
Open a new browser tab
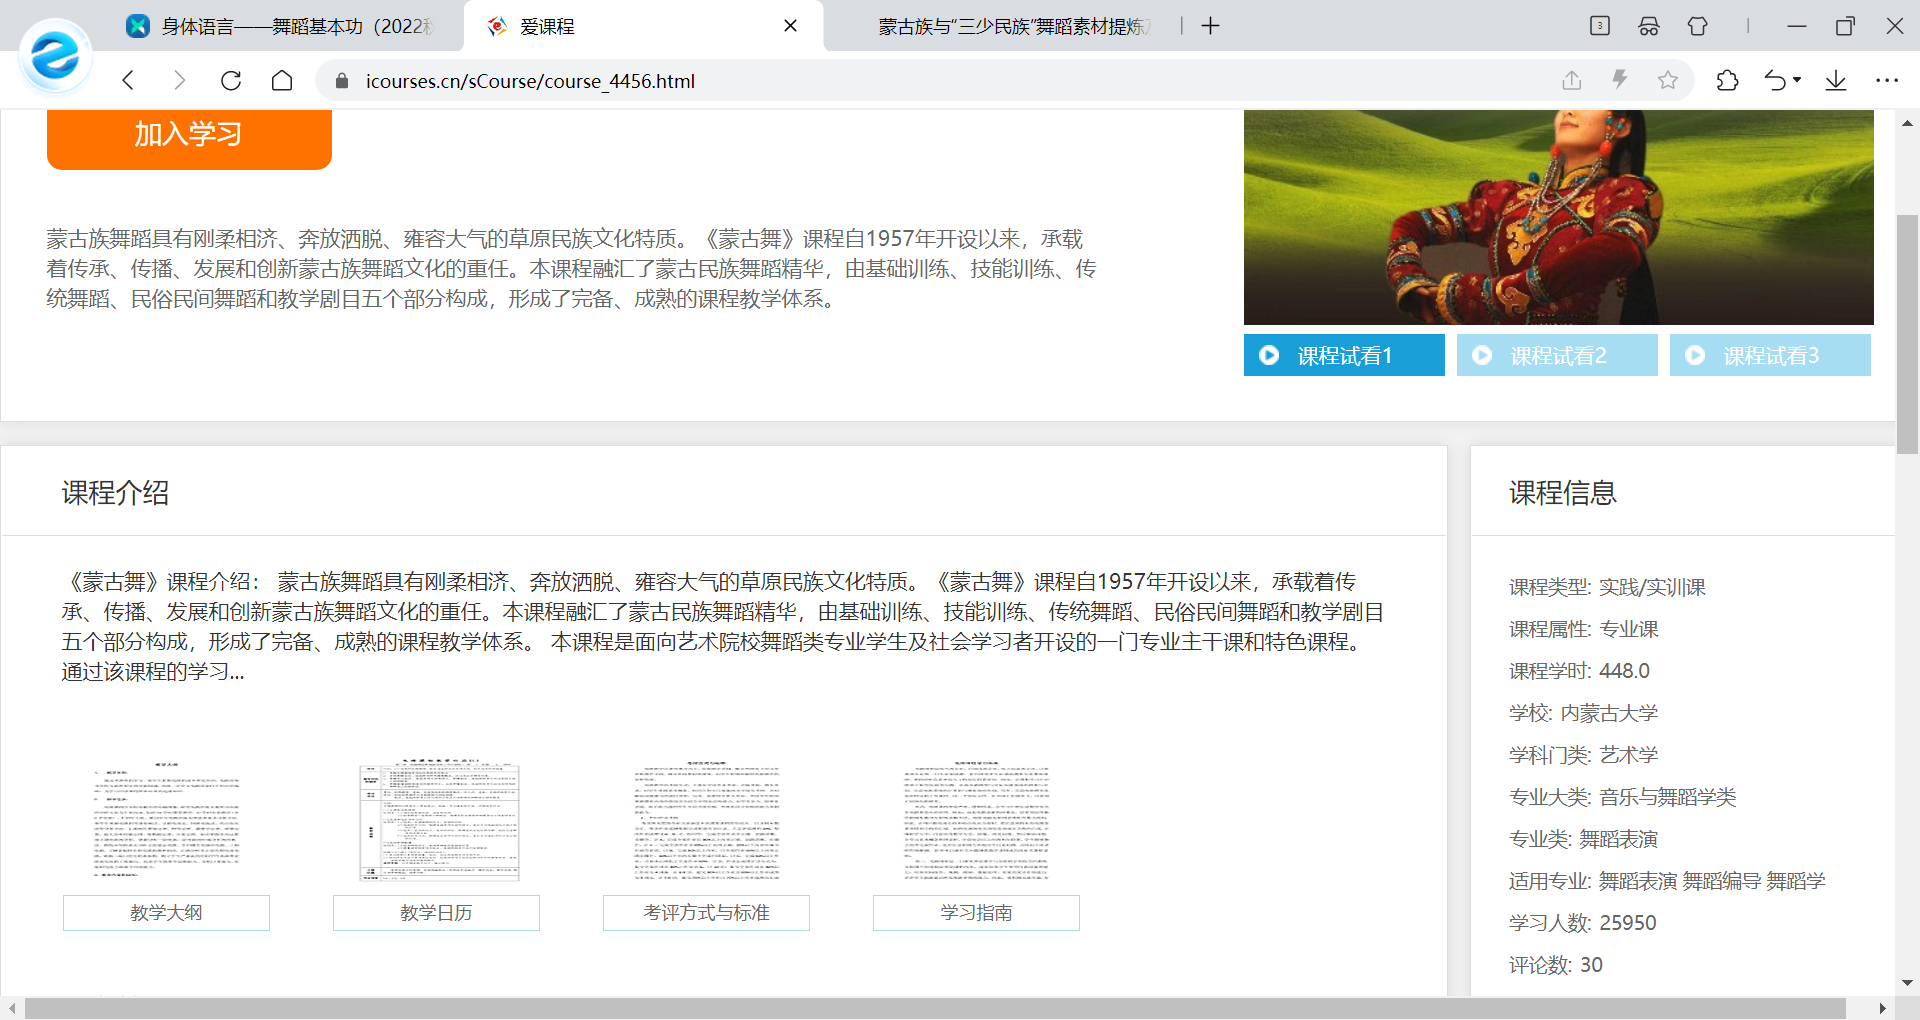point(1210,26)
